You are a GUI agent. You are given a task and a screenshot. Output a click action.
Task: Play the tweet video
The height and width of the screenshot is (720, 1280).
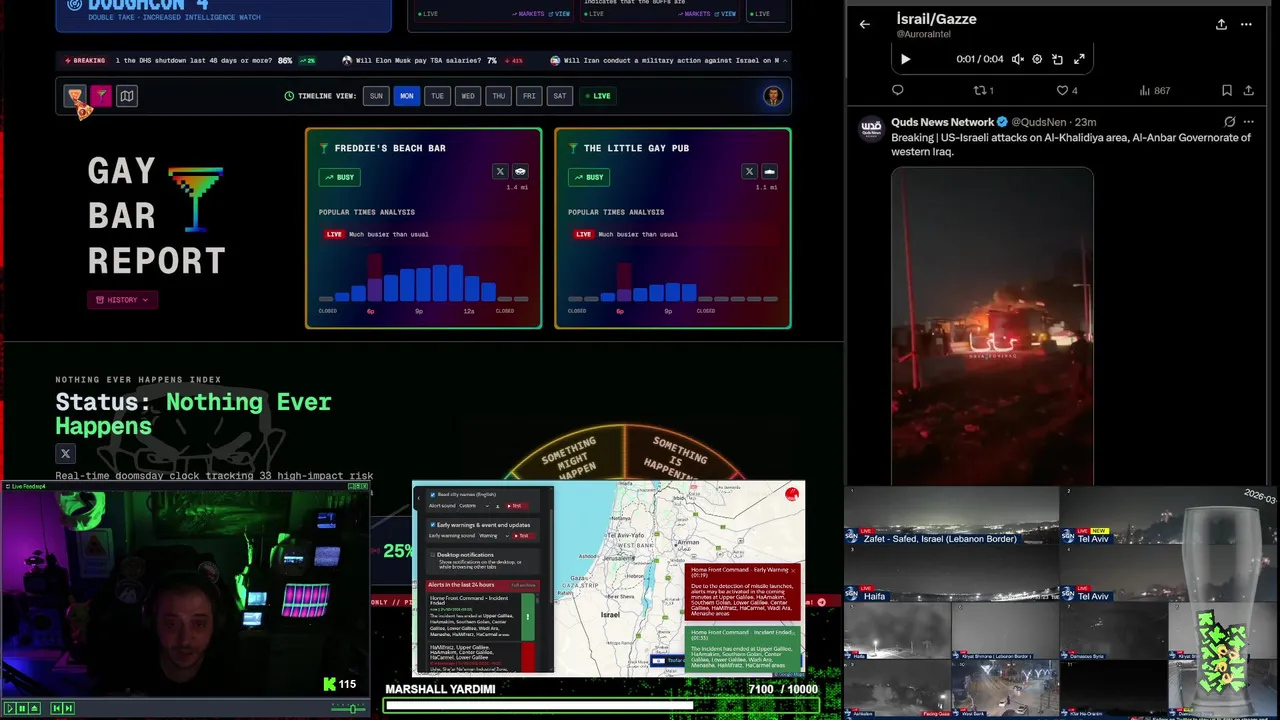[905, 59]
